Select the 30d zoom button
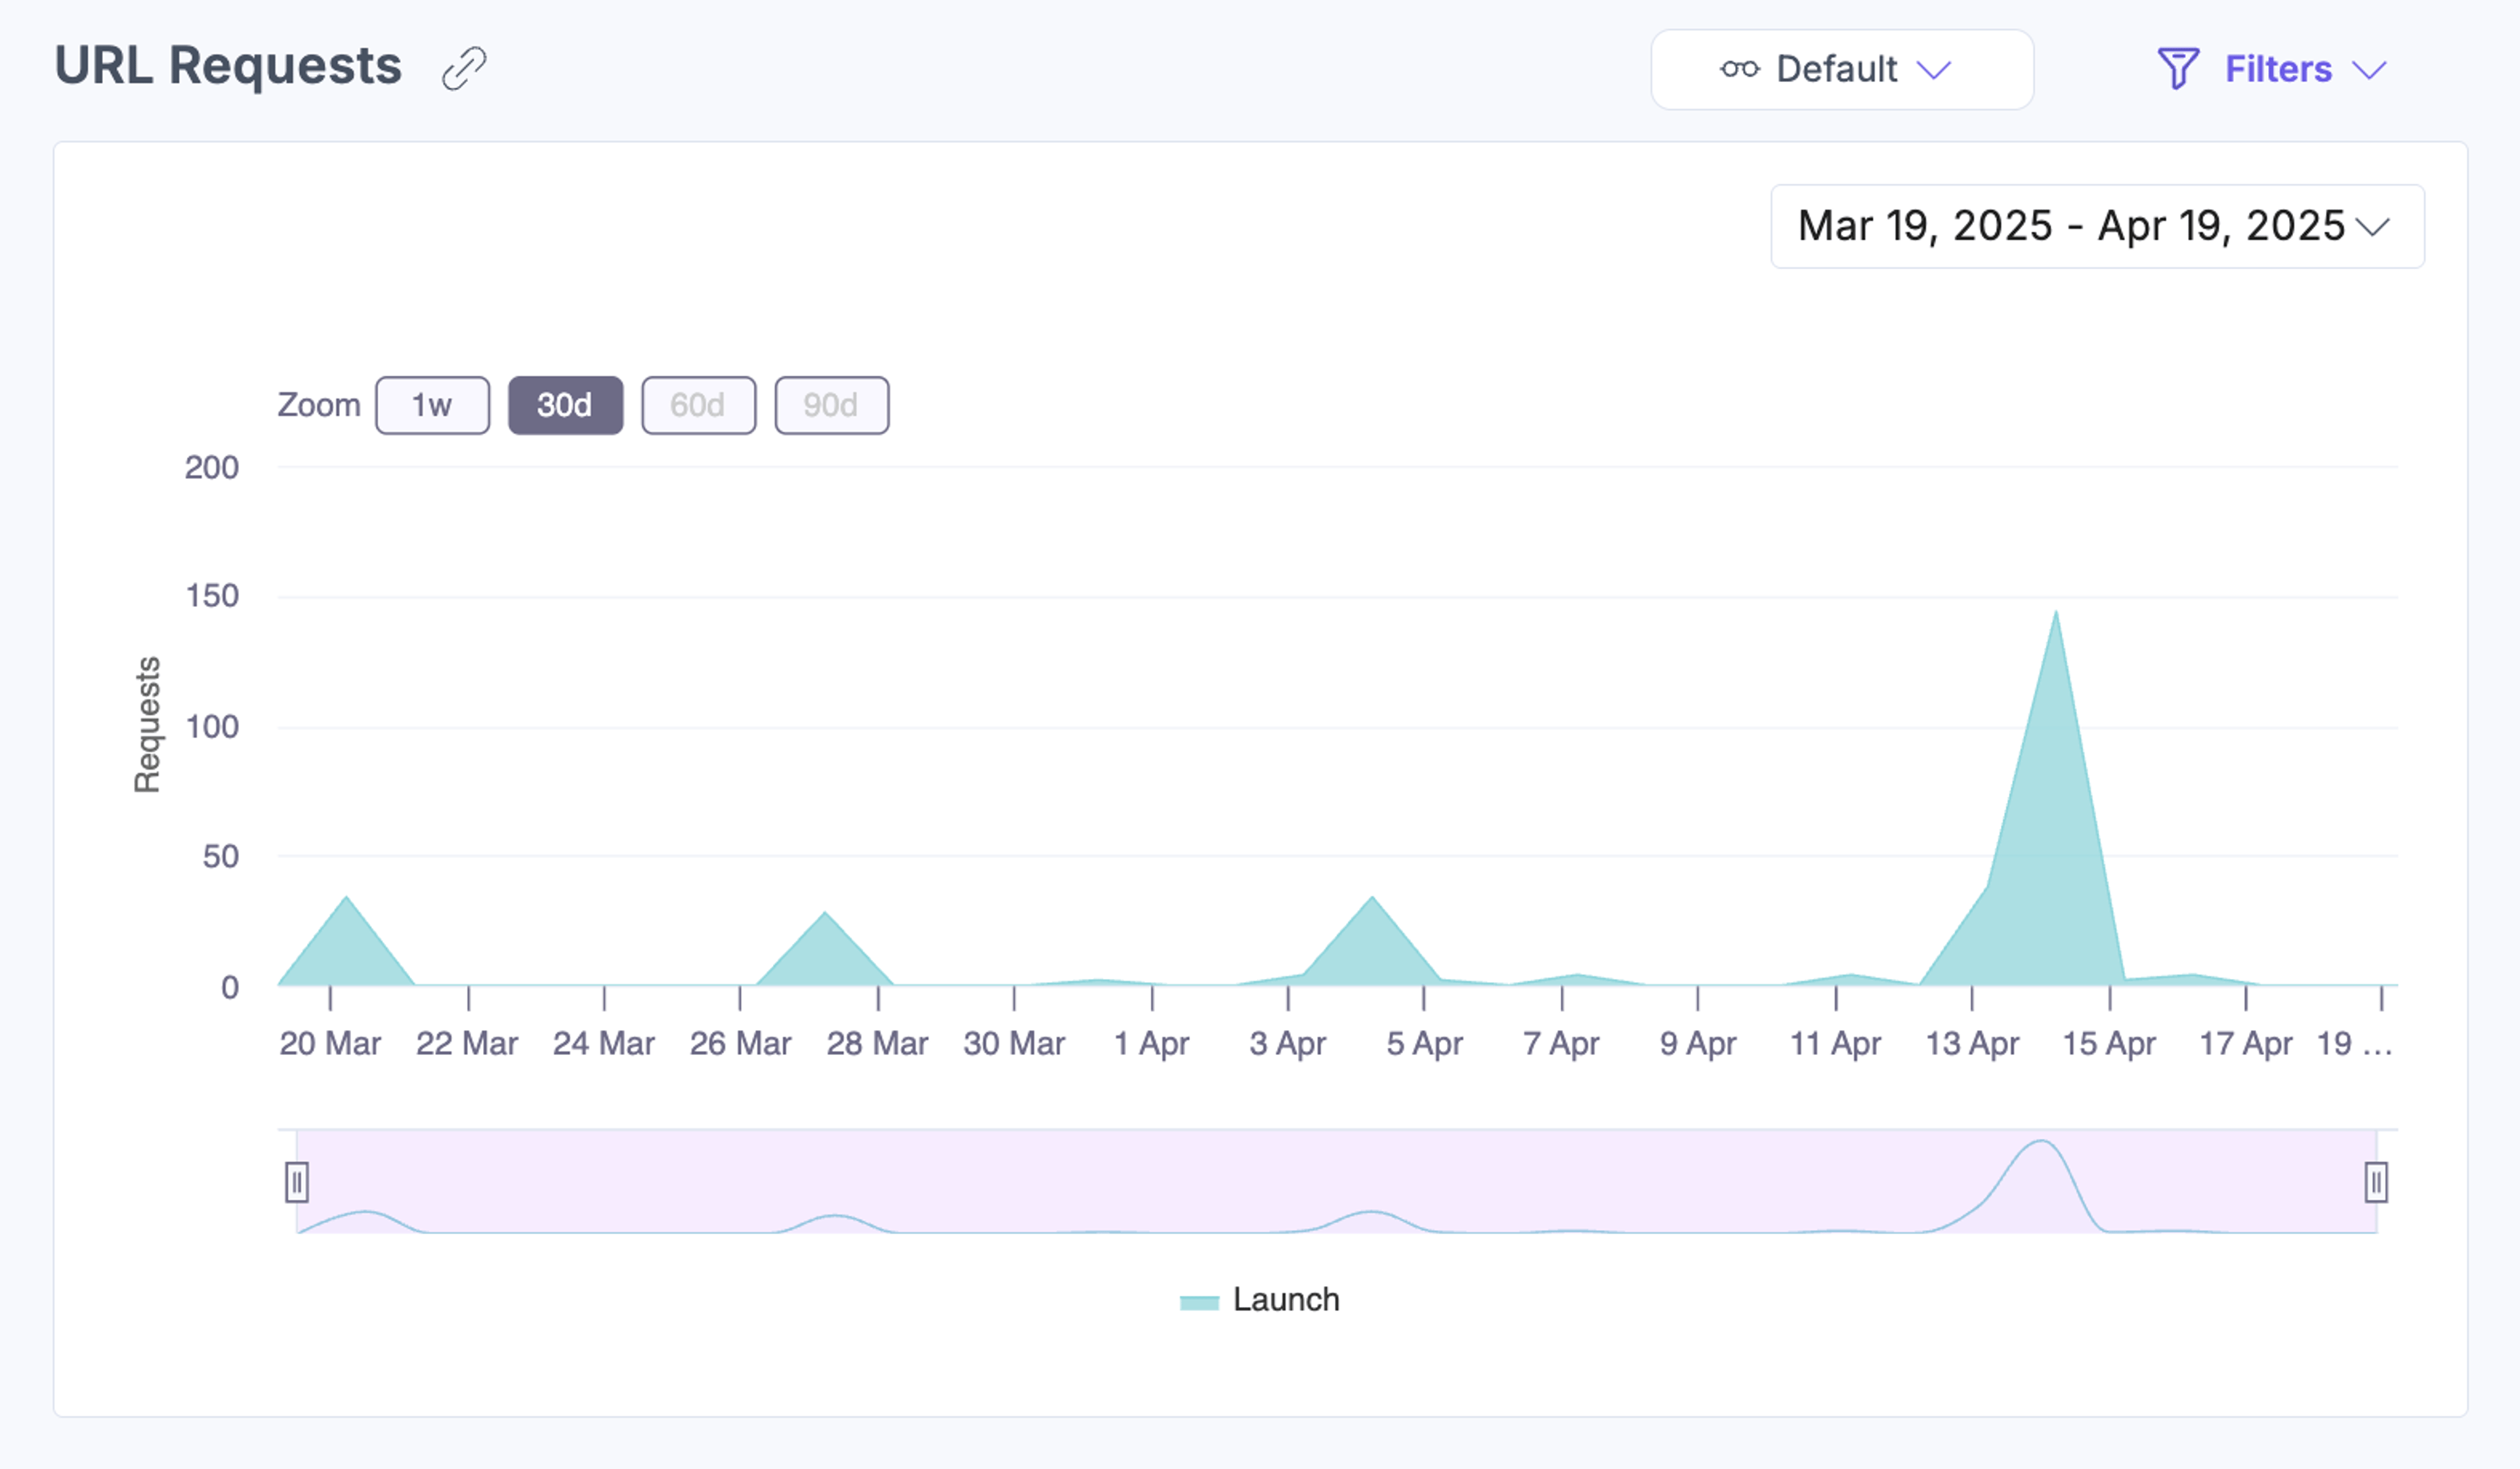The height and width of the screenshot is (1469, 2520). [565, 405]
